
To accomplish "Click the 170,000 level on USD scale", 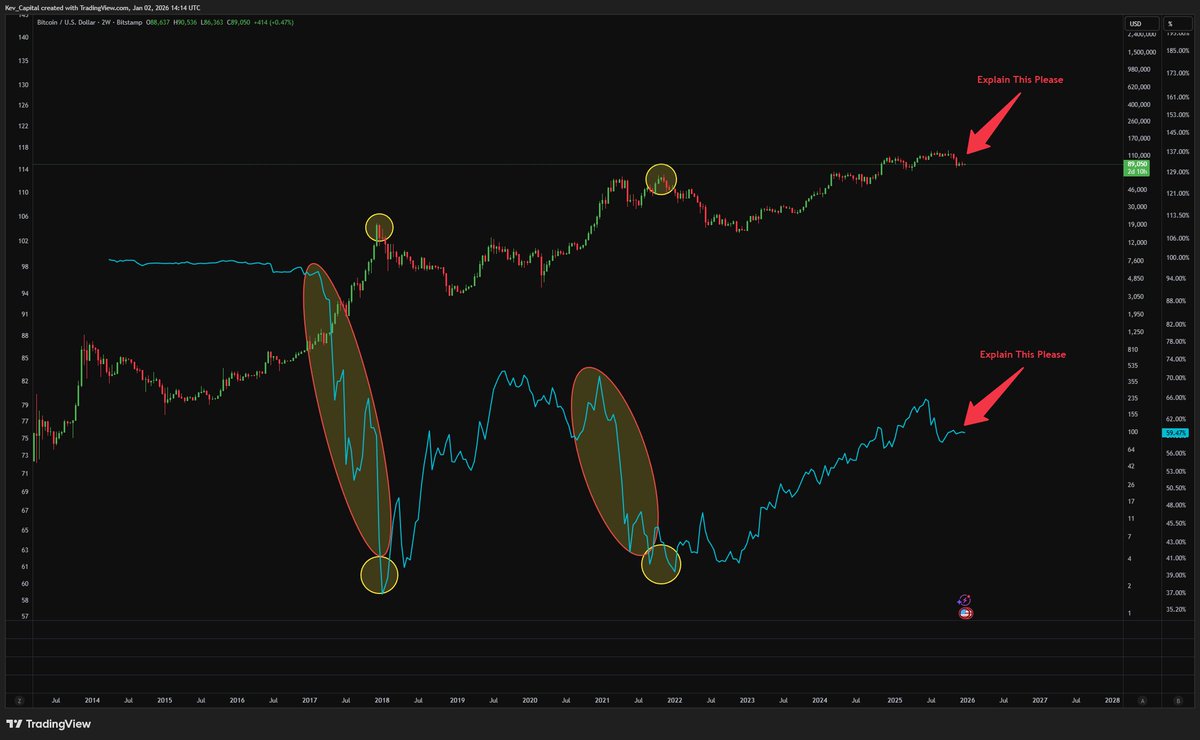I will [1140, 138].
